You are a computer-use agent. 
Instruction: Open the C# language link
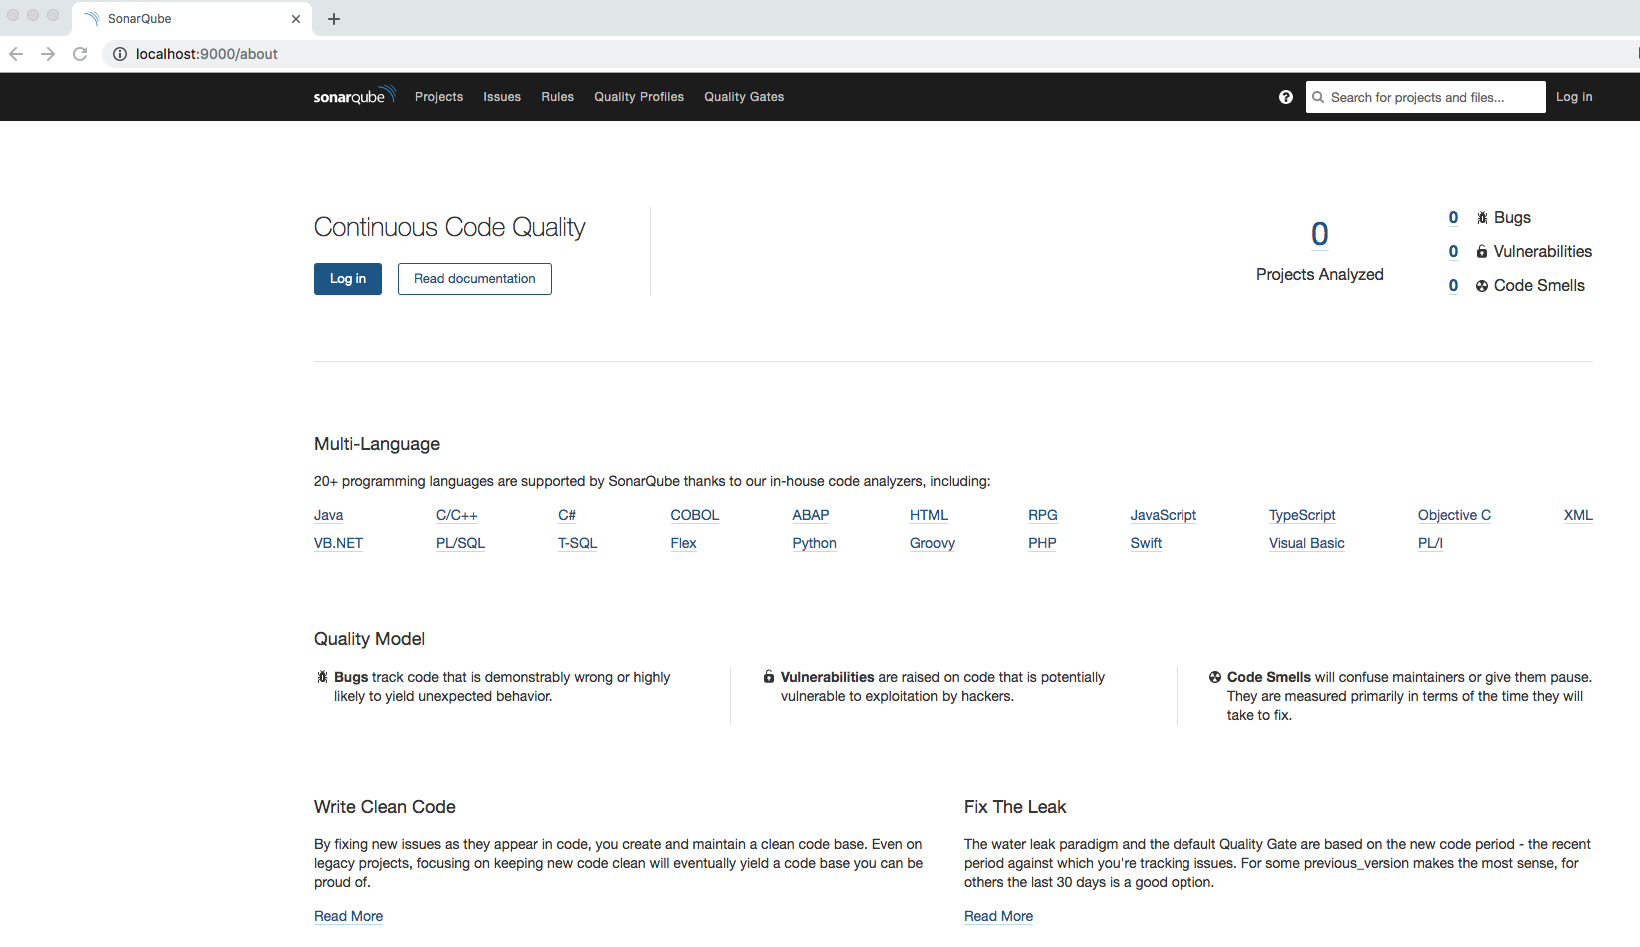[567, 515]
